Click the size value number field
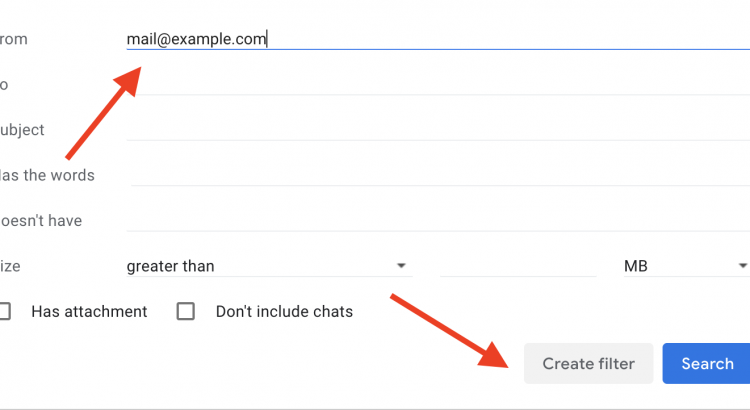The width and height of the screenshot is (750, 410). [x=518, y=266]
